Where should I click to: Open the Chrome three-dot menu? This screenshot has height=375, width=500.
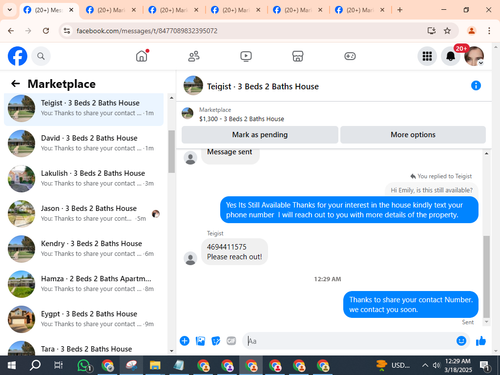click(489, 31)
